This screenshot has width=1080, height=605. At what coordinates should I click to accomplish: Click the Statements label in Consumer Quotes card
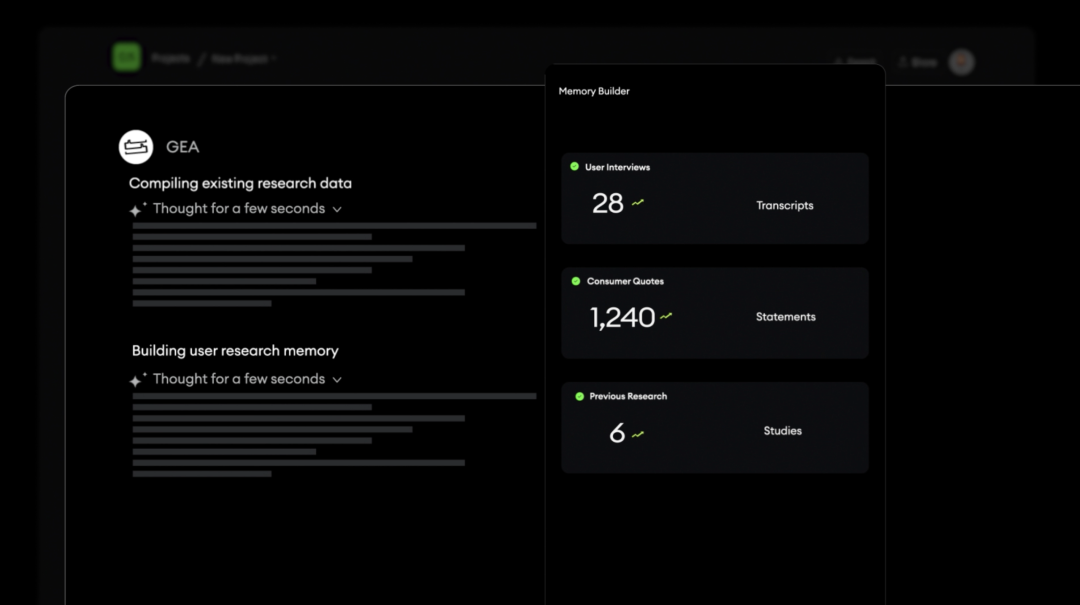tap(785, 317)
